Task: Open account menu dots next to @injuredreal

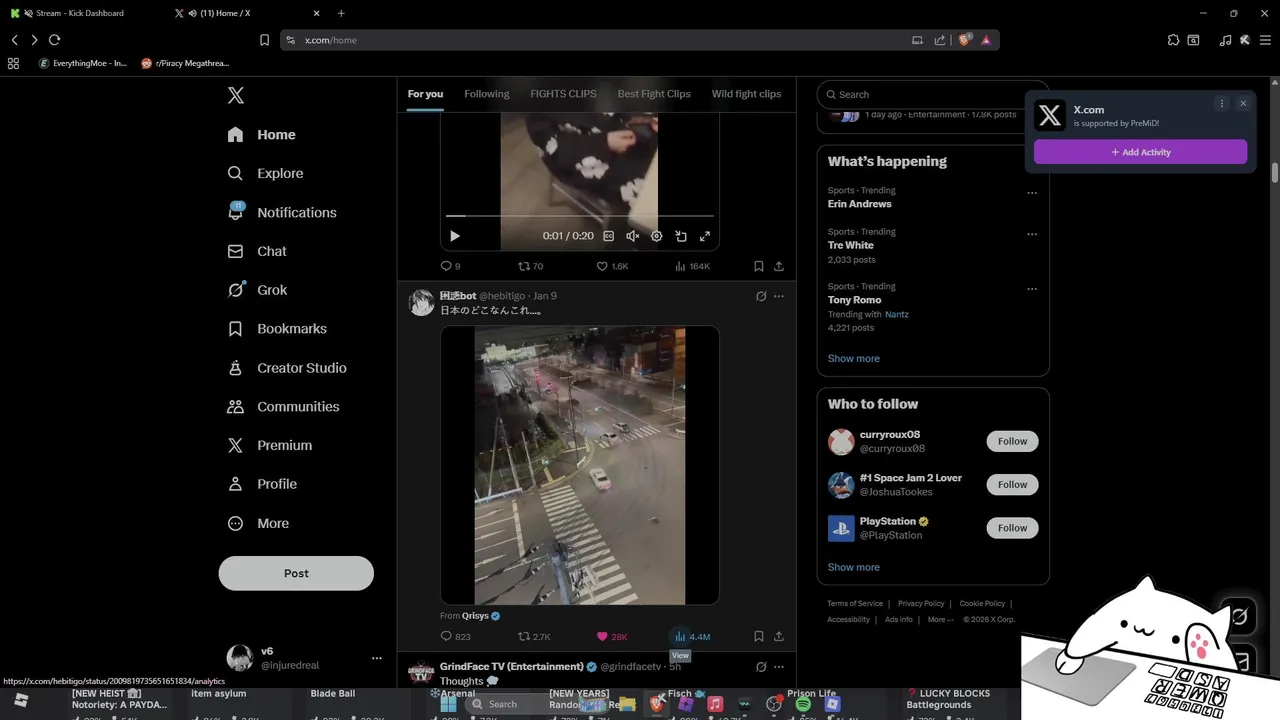Action: pos(377,658)
